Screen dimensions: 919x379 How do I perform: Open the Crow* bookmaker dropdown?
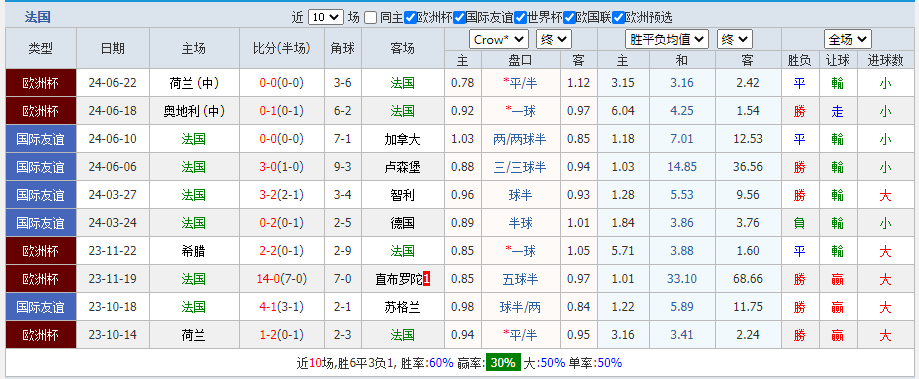click(x=499, y=40)
